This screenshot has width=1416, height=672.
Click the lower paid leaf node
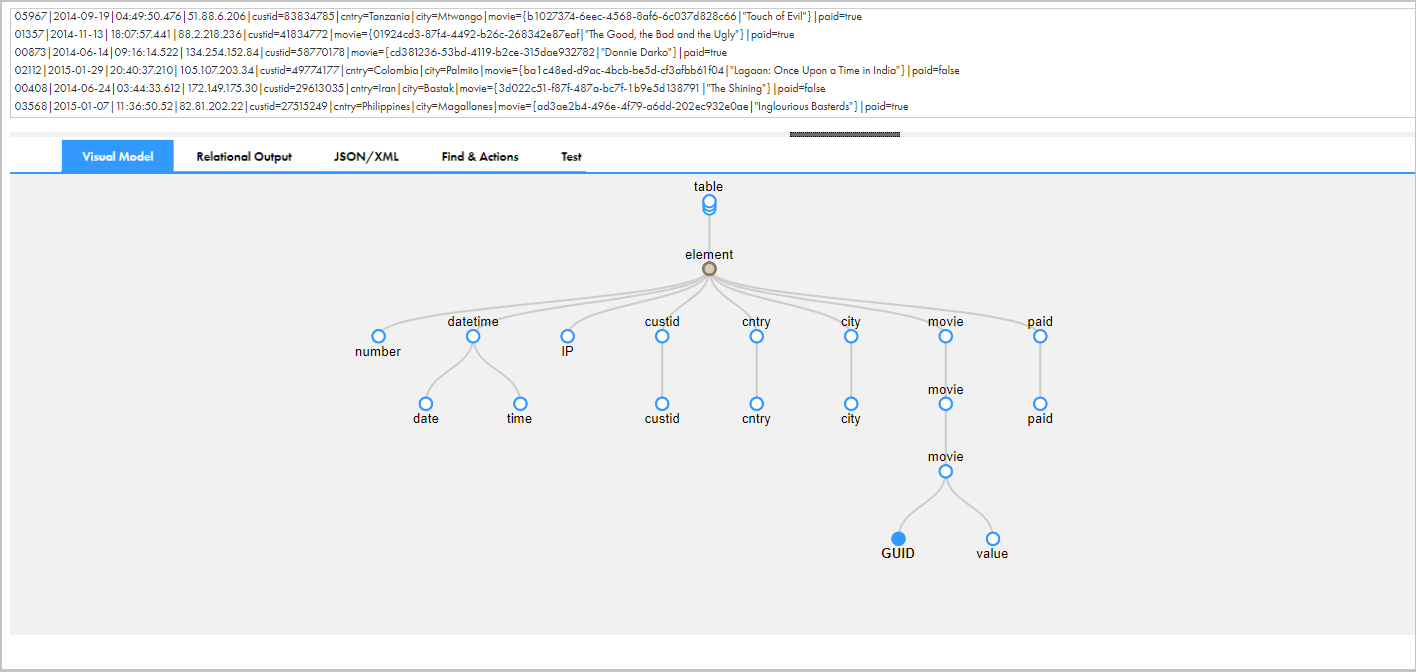click(x=1040, y=404)
